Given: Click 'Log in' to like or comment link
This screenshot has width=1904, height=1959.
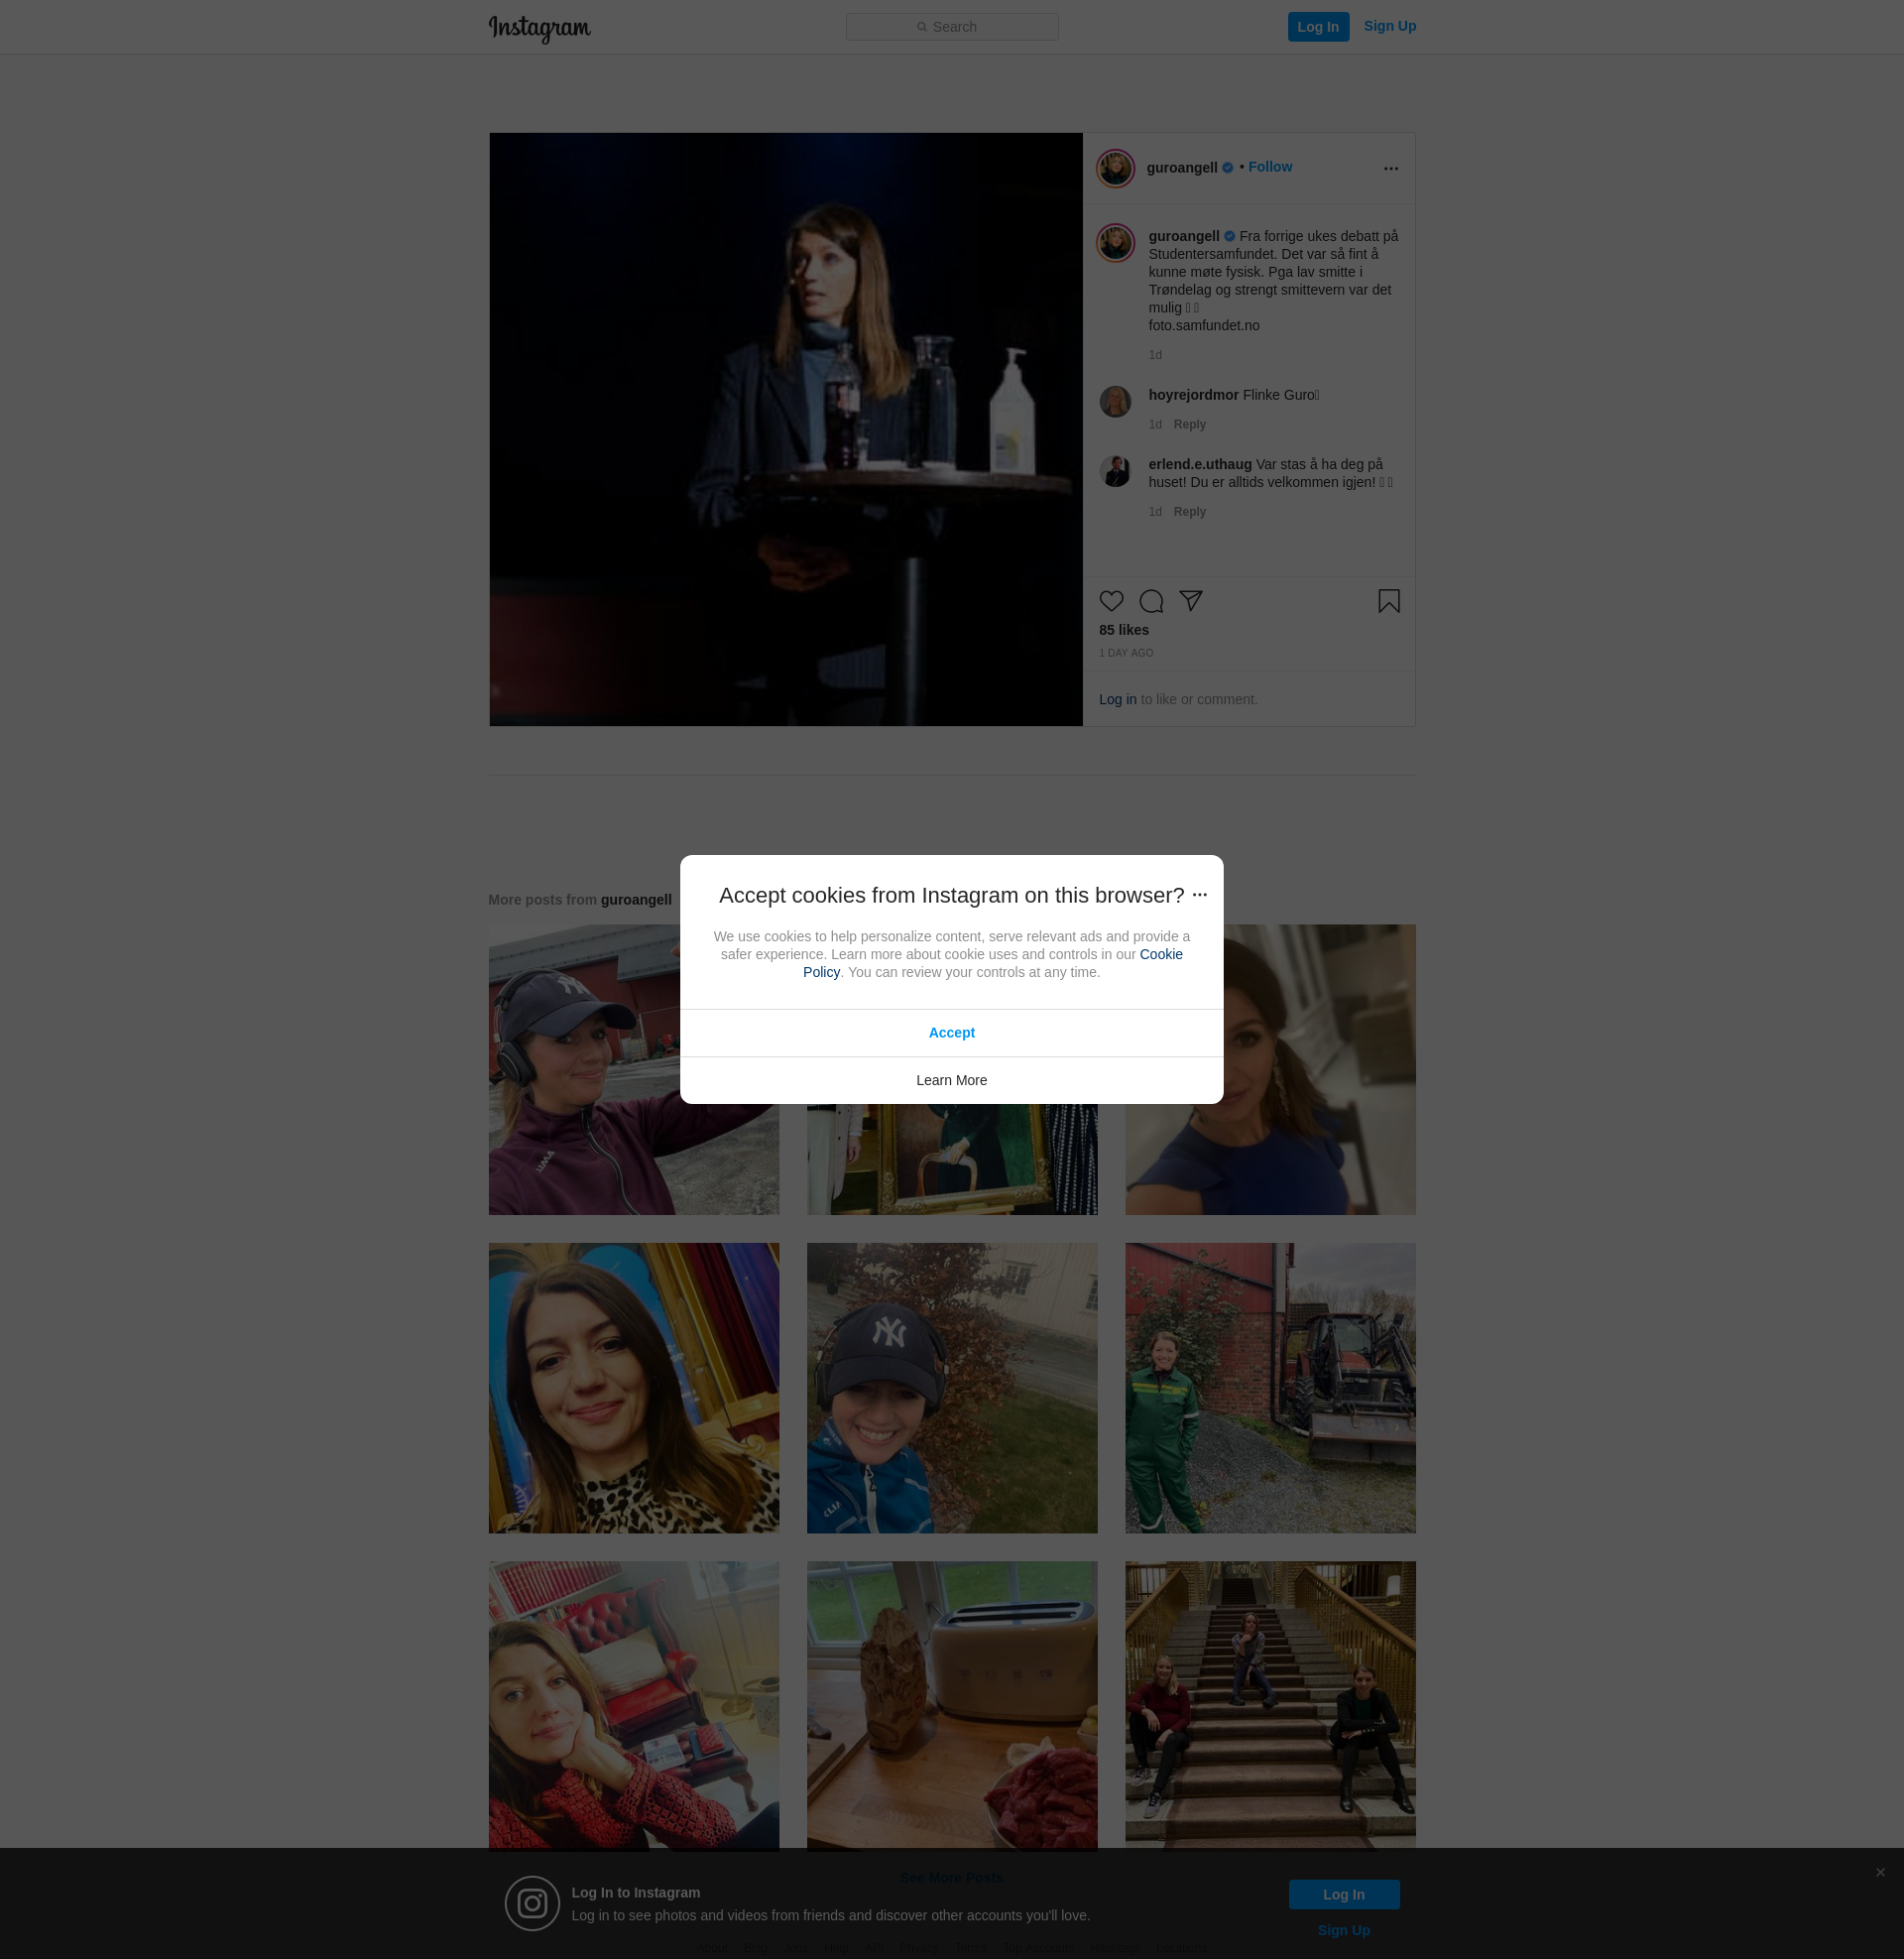Looking at the screenshot, I should (1117, 699).
